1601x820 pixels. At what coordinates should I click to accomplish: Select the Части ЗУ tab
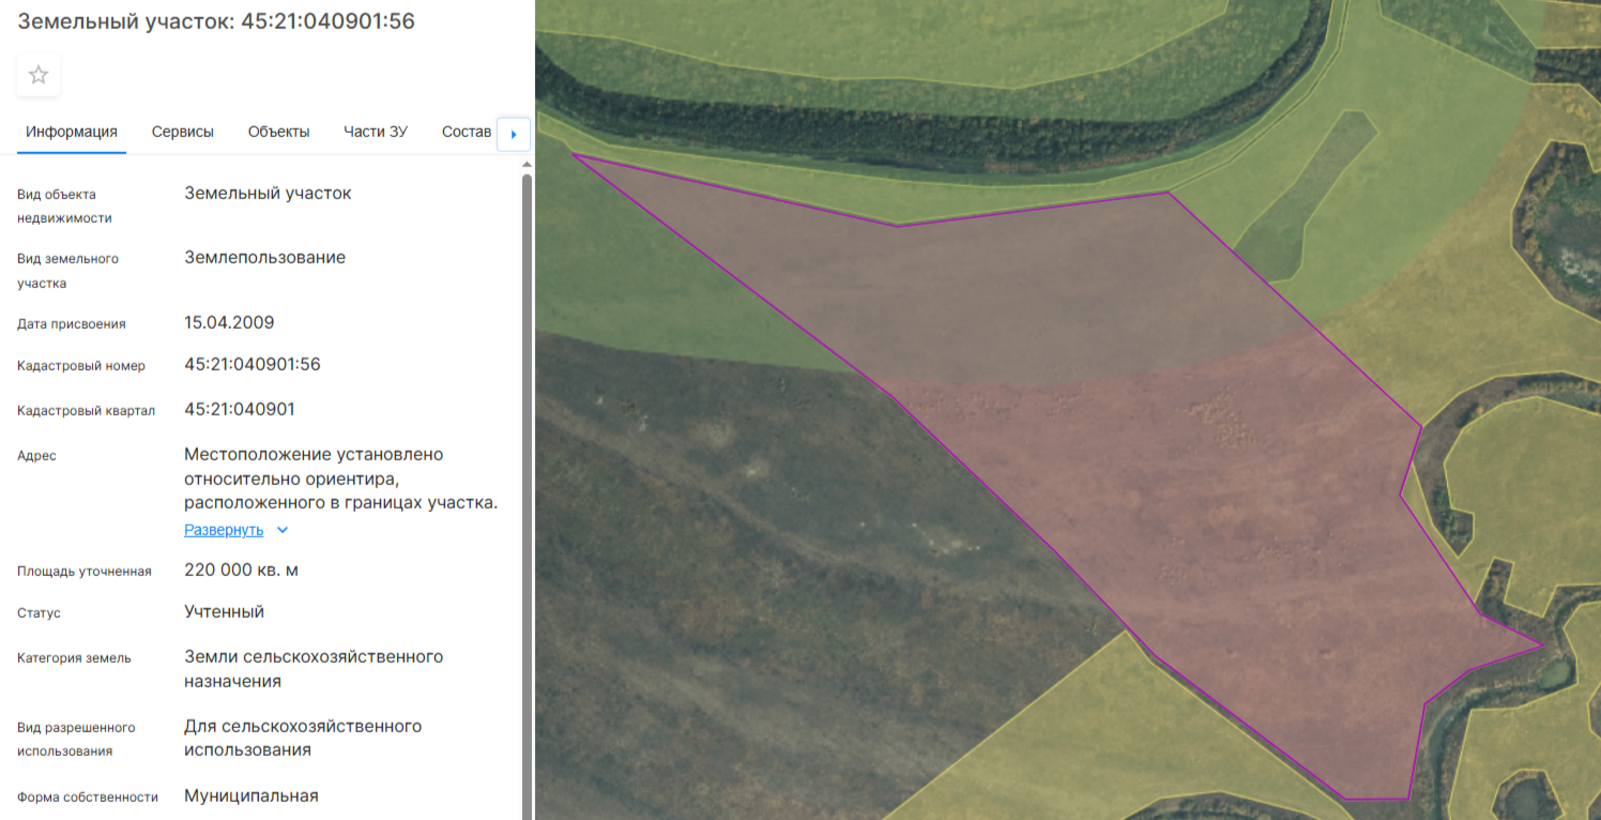(x=376, y=132)
